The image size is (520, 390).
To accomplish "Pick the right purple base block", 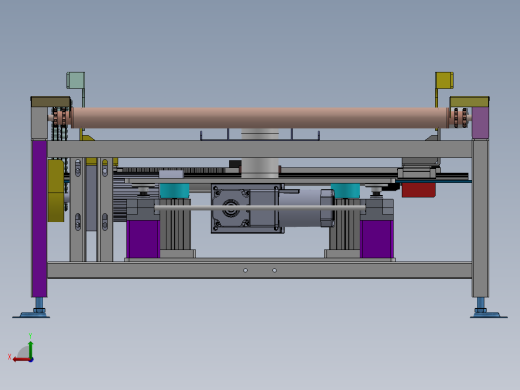I will 377,239.
